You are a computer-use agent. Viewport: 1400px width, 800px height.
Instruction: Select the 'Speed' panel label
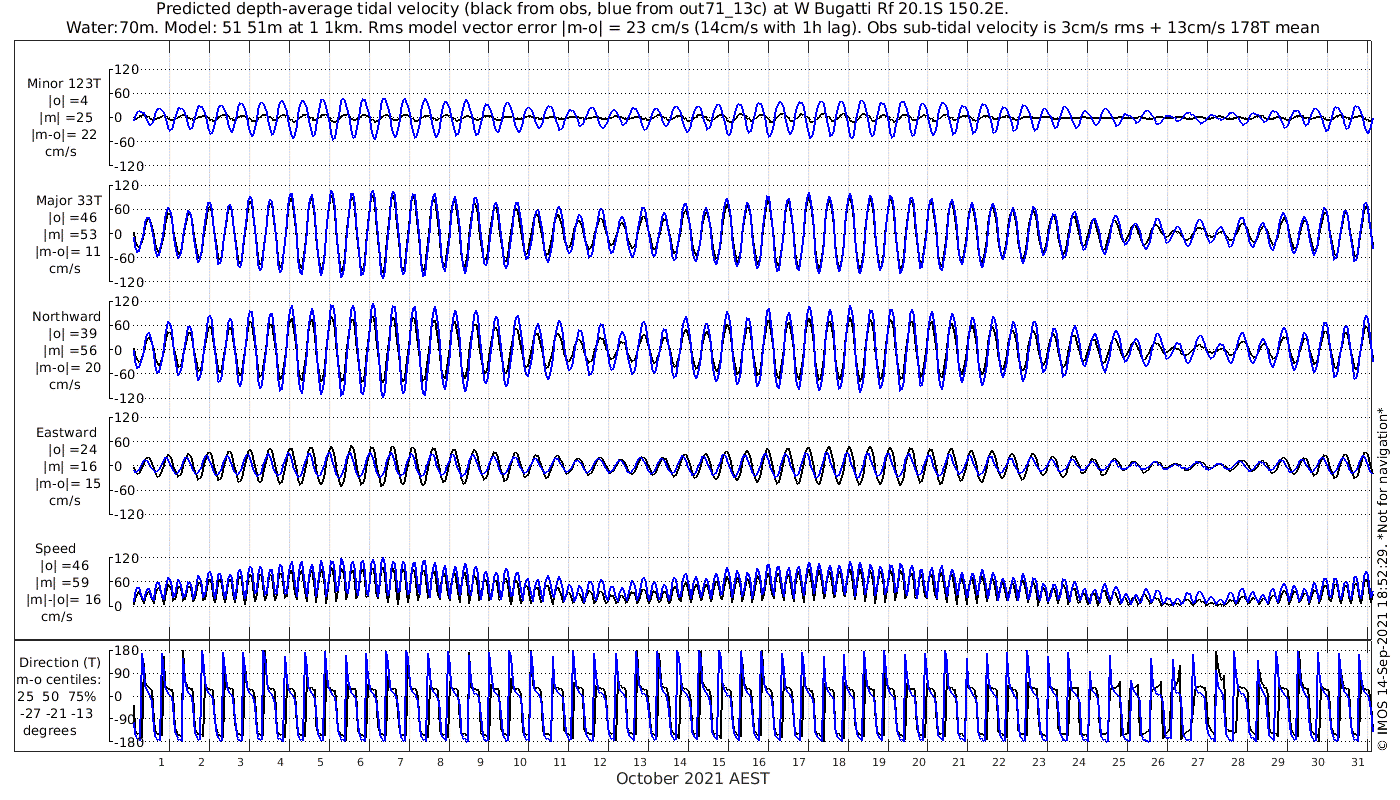55,549
